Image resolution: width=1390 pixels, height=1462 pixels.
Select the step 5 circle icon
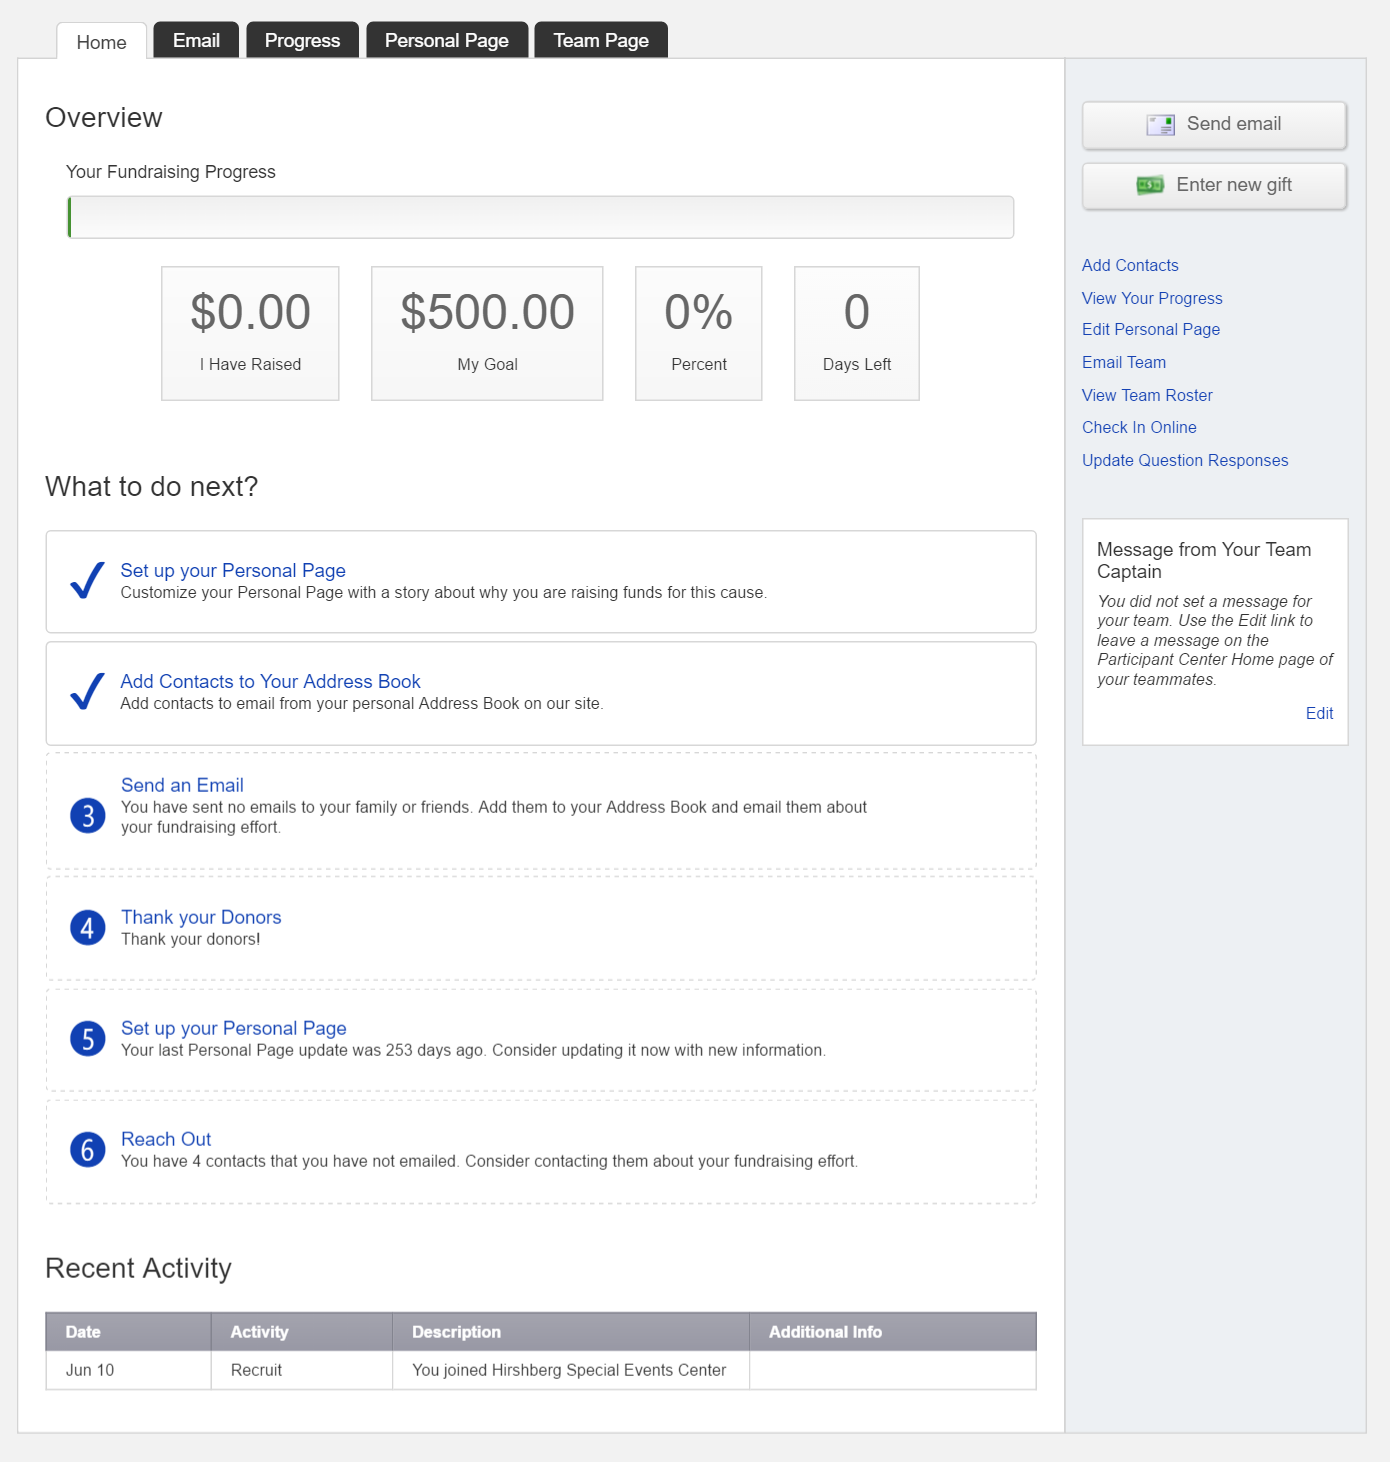(88, 1039)
